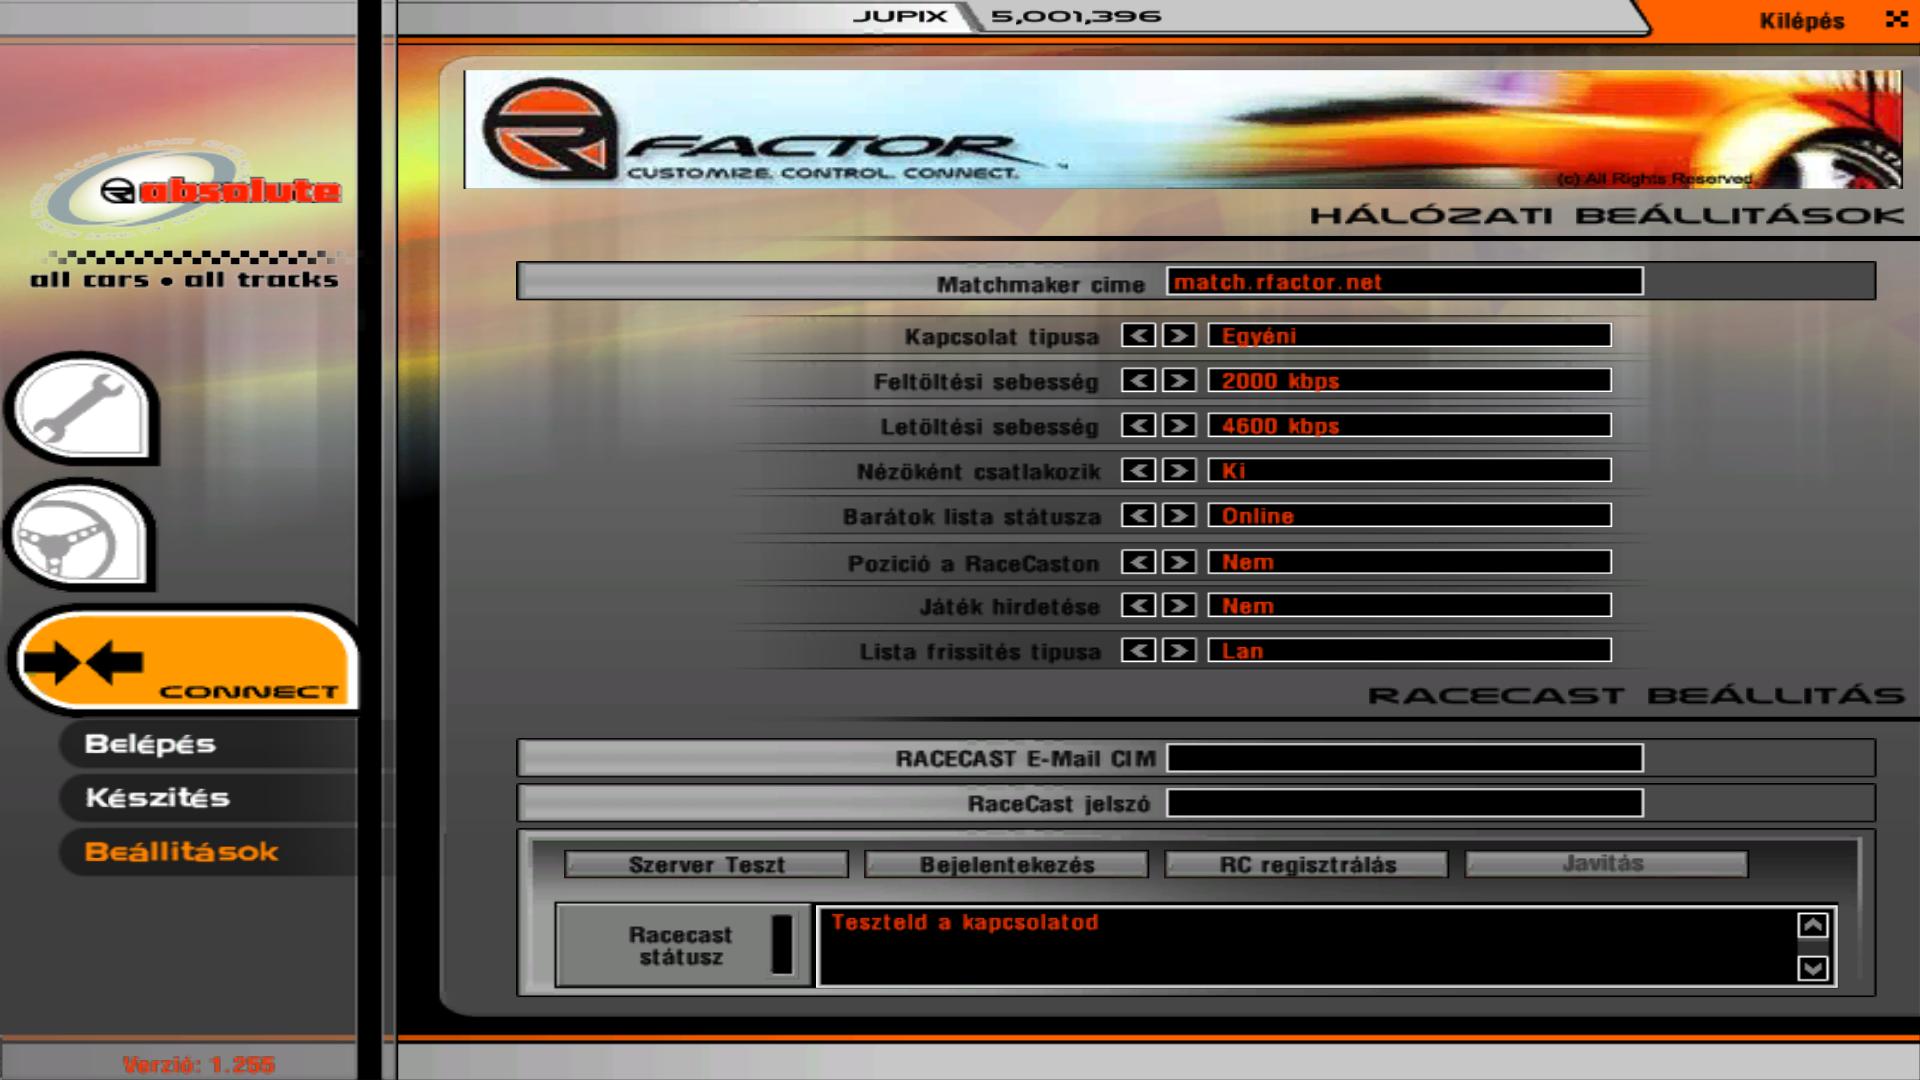The width and height of the screenshot is (1920, 1080).
Task: Next option for Lista frissités tipusa
Action: [x=1180, y=650]
